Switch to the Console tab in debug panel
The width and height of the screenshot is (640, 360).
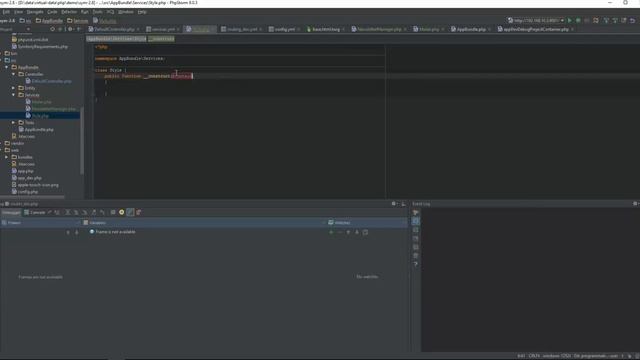click(x=34, y=213)
